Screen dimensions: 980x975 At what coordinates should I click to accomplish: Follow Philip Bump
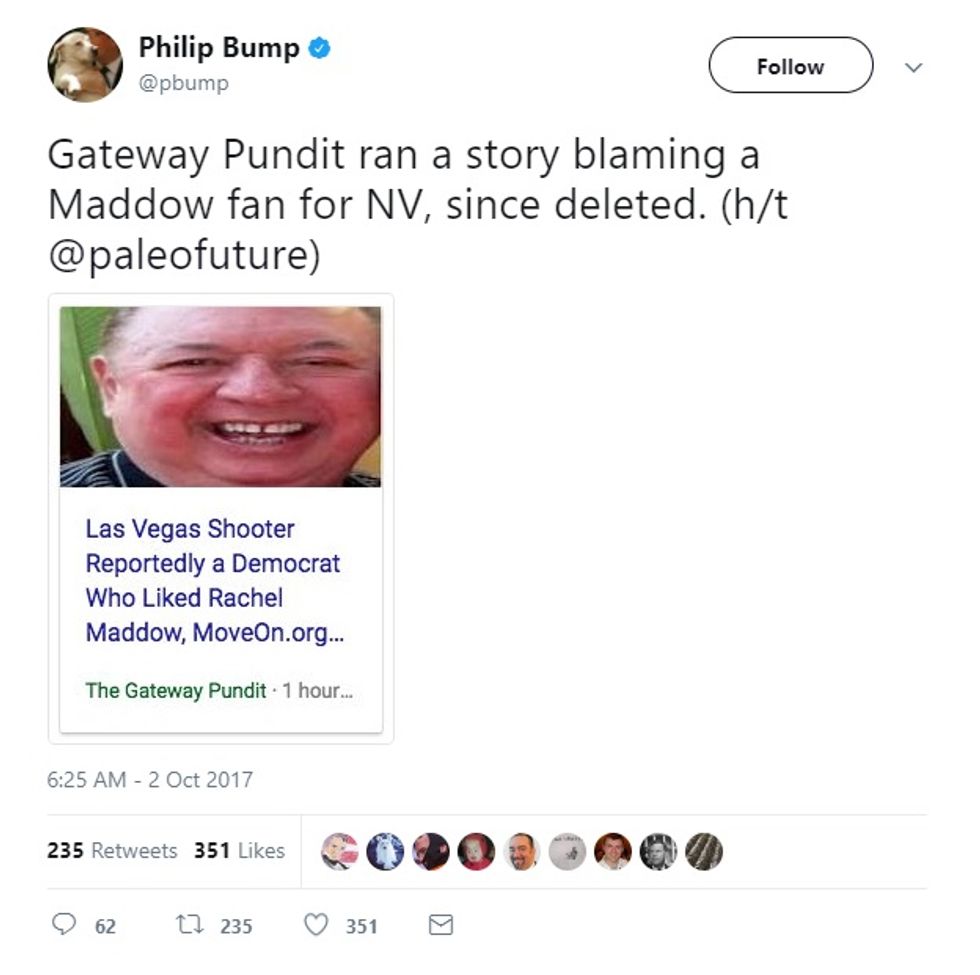click(x=791, y=65)
